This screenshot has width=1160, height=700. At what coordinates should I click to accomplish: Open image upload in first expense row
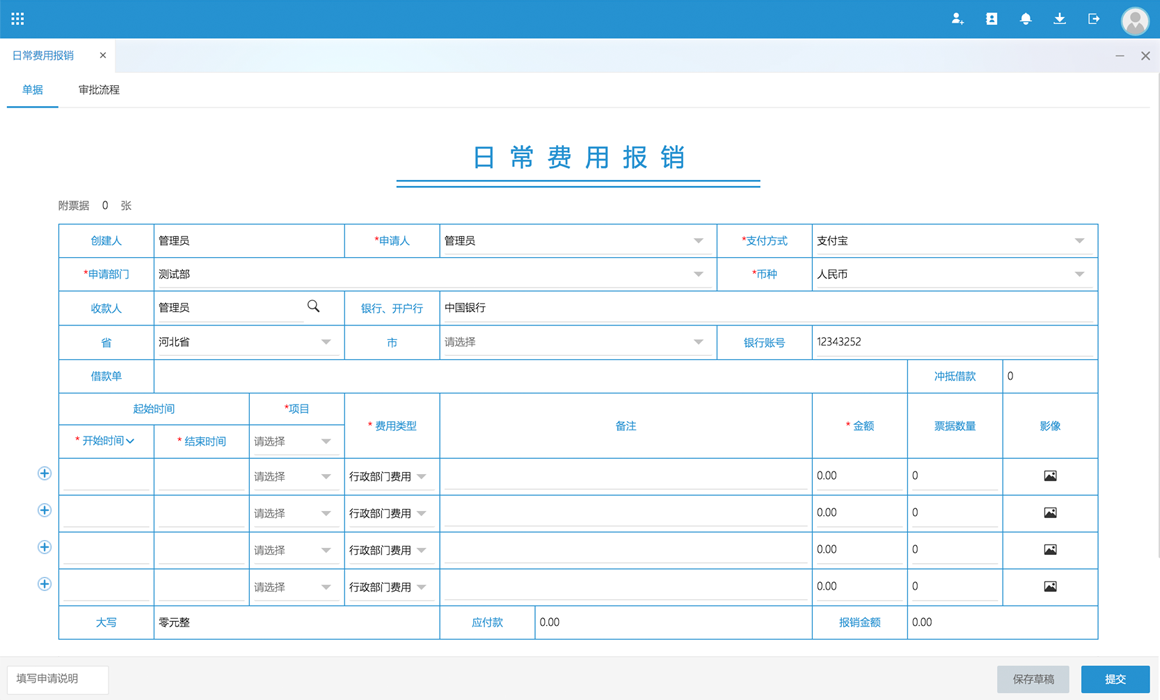click(1050, 476)
